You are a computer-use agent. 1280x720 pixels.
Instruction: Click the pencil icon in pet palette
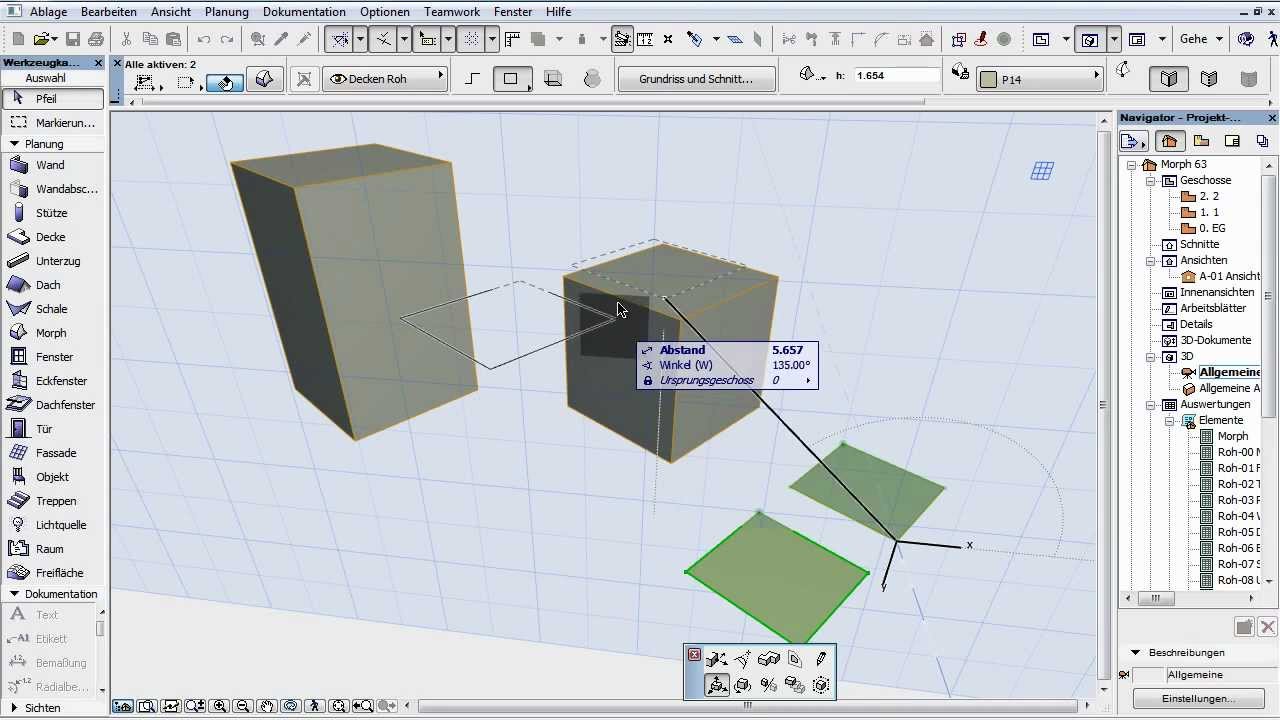coord(821,659)
